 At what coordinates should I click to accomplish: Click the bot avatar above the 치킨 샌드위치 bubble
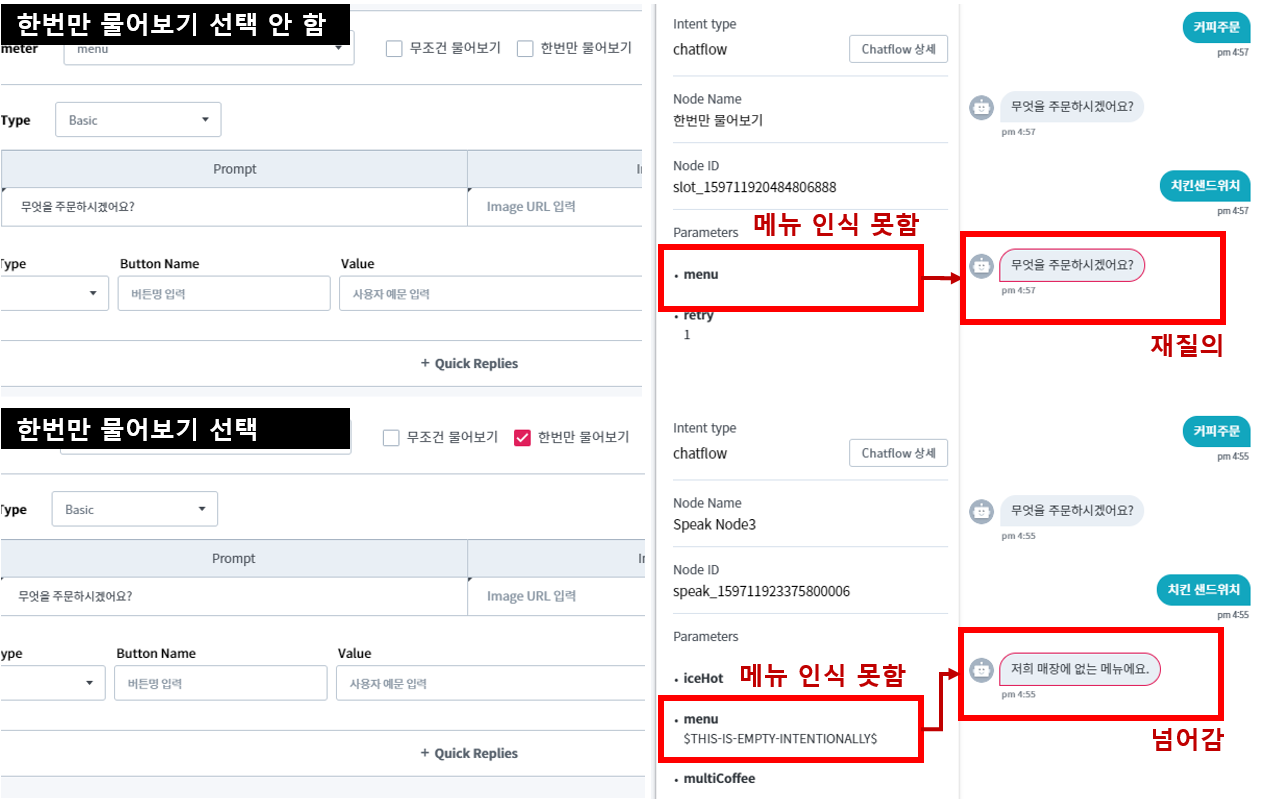[981, 511]
